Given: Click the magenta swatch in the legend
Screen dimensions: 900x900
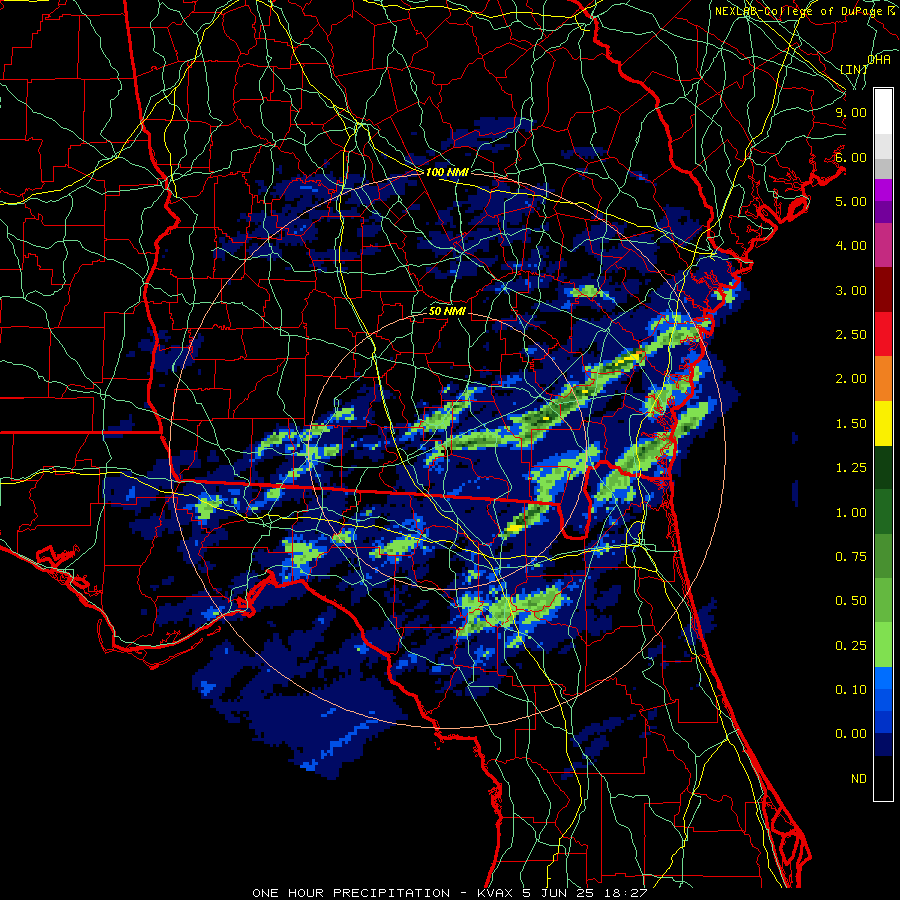Looking at the screenshot, I should coord(883,190).
